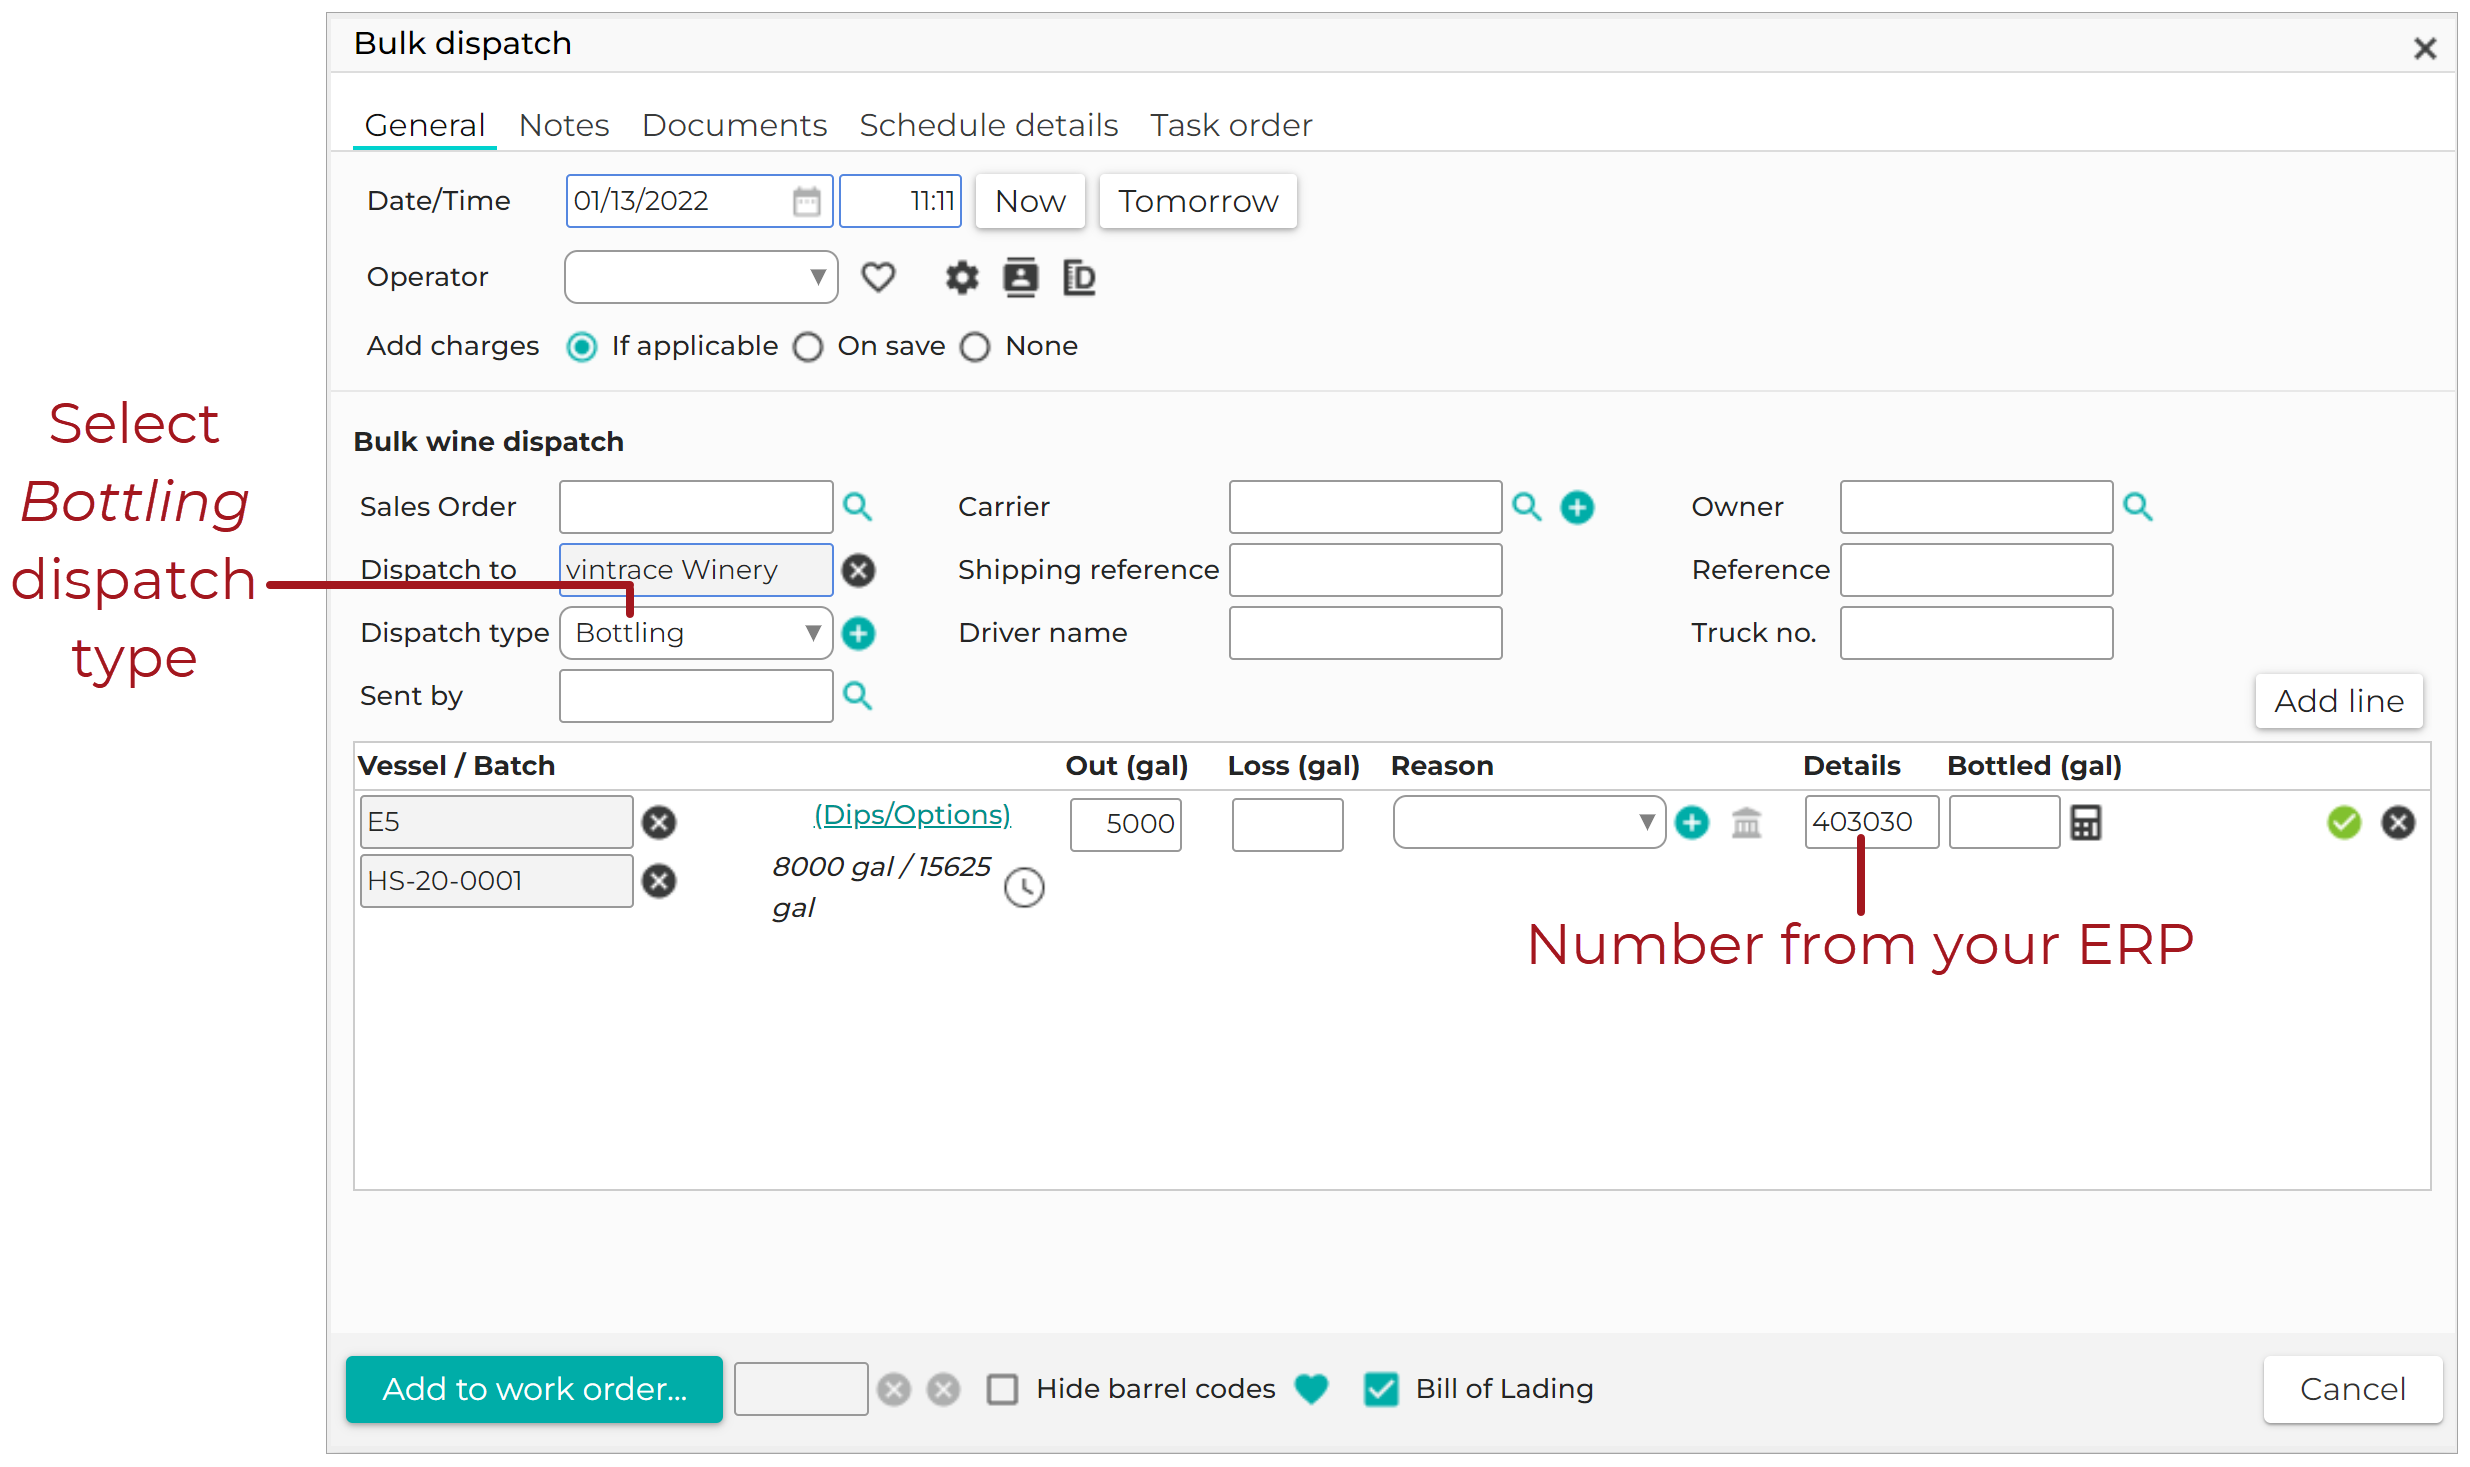Click the Details field showing 403030
Viewport: 2470px width, 1467px height.
1871,822
